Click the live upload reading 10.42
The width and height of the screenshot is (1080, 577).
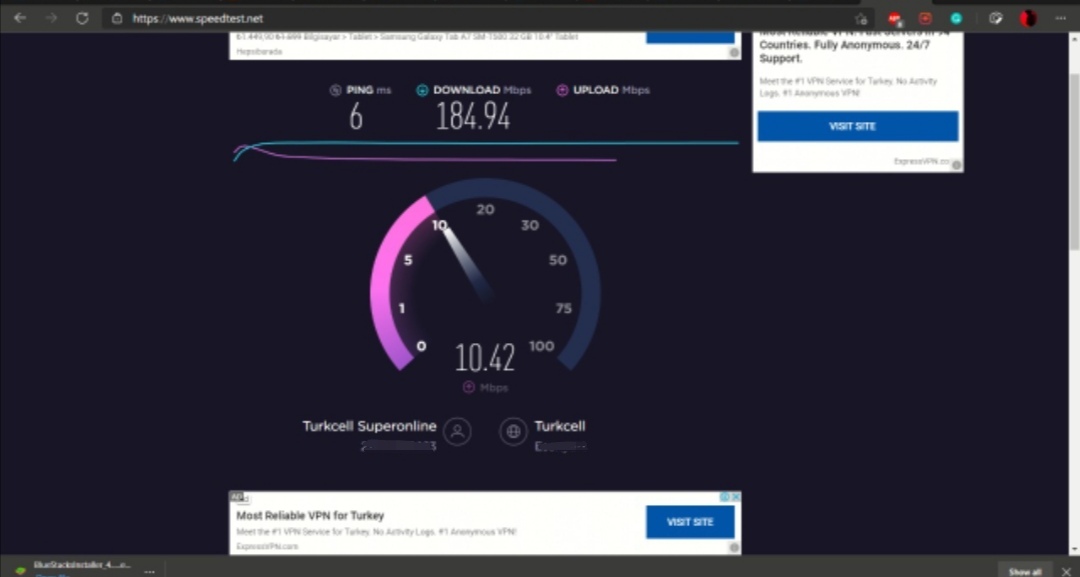coord(485,358)
